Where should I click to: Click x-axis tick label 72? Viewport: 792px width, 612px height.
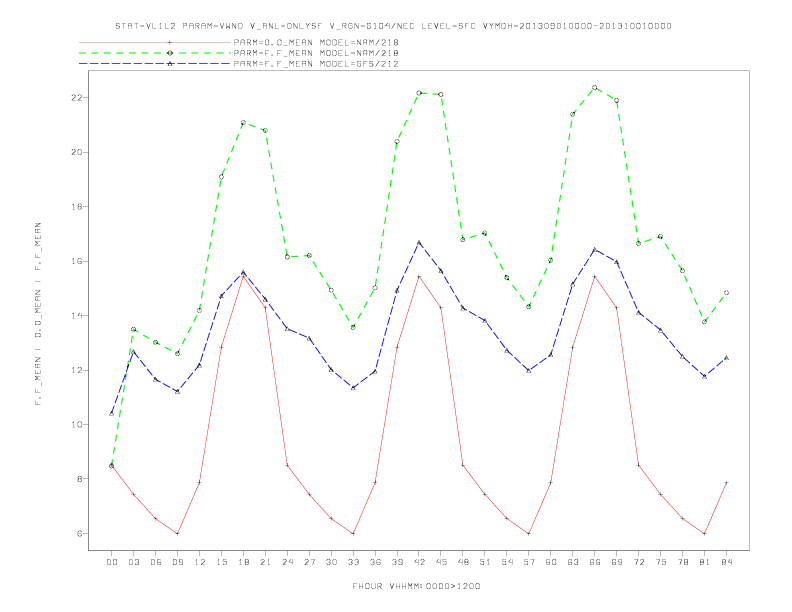coord(639,562)
